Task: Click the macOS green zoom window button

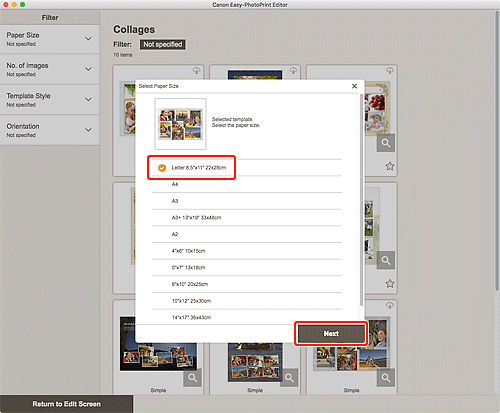Action: pos(22,5)
